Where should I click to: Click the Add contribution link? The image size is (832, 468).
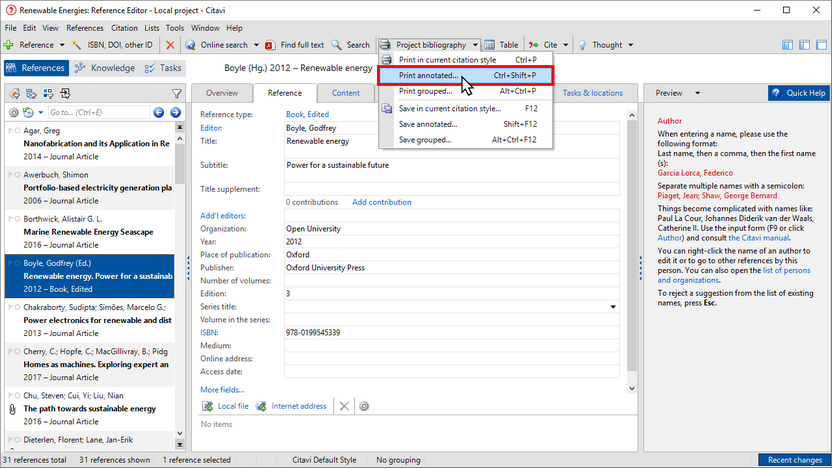coord(382,202)
